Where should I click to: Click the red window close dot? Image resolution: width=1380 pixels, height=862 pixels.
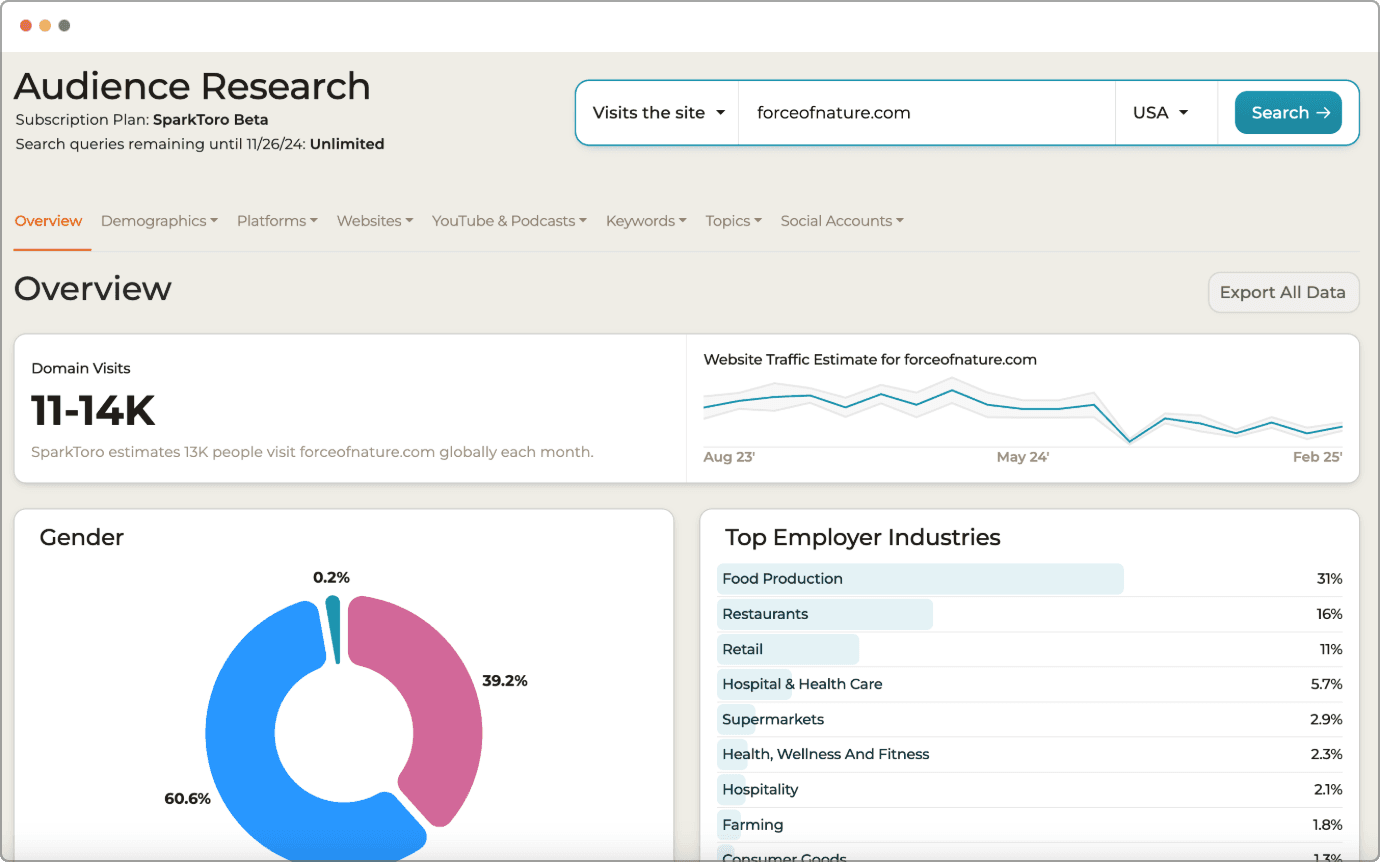tap(26, 25)
